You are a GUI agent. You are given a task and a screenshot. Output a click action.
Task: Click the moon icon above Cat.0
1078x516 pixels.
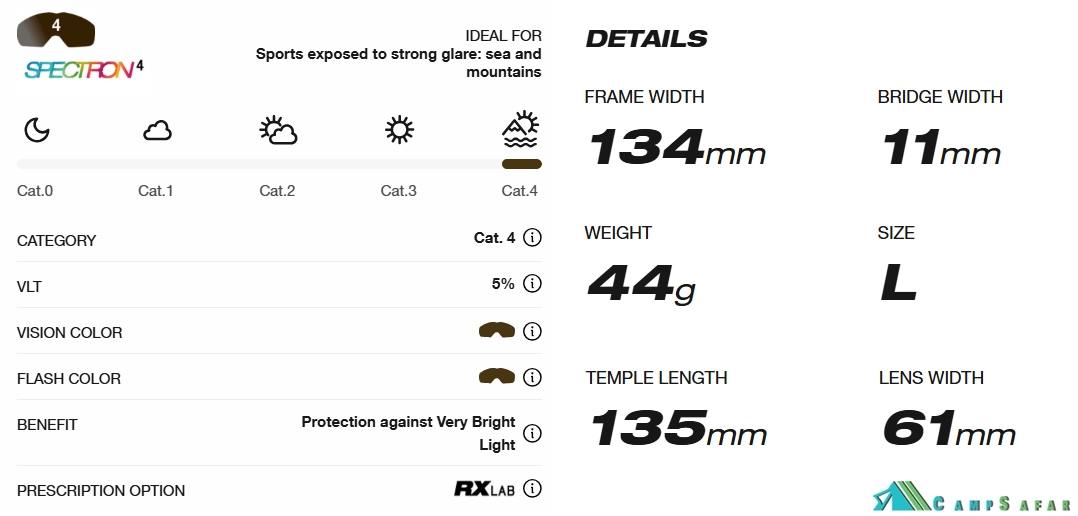click(36, 130)
